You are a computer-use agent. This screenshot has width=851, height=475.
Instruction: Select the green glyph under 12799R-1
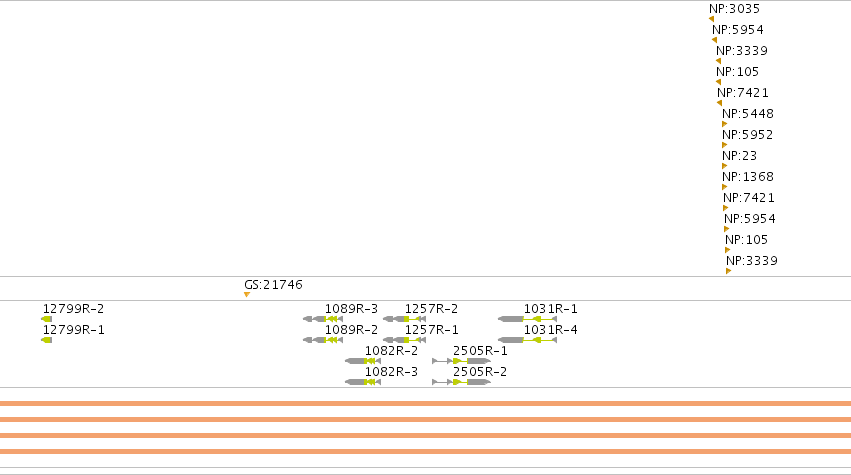point(47,340)
